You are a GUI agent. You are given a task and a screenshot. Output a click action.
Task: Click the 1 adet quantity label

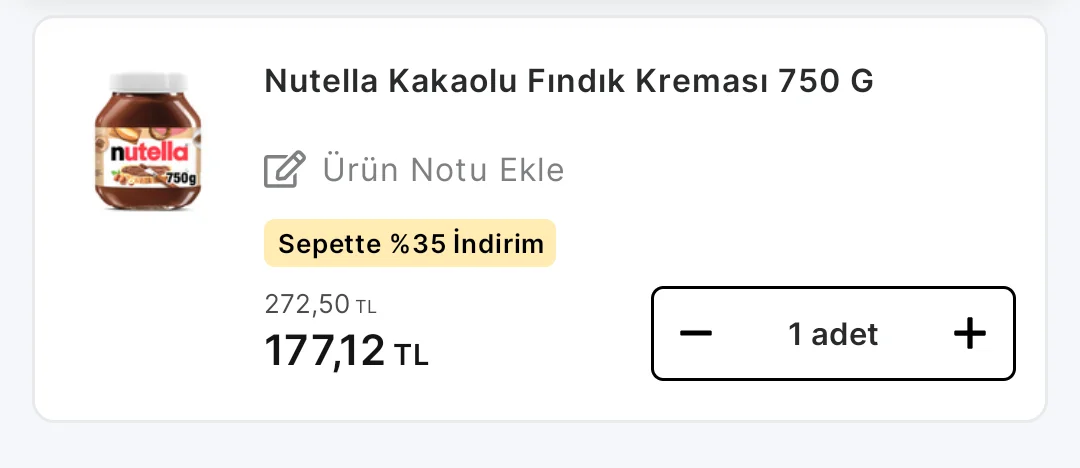(x=833, y=334)
